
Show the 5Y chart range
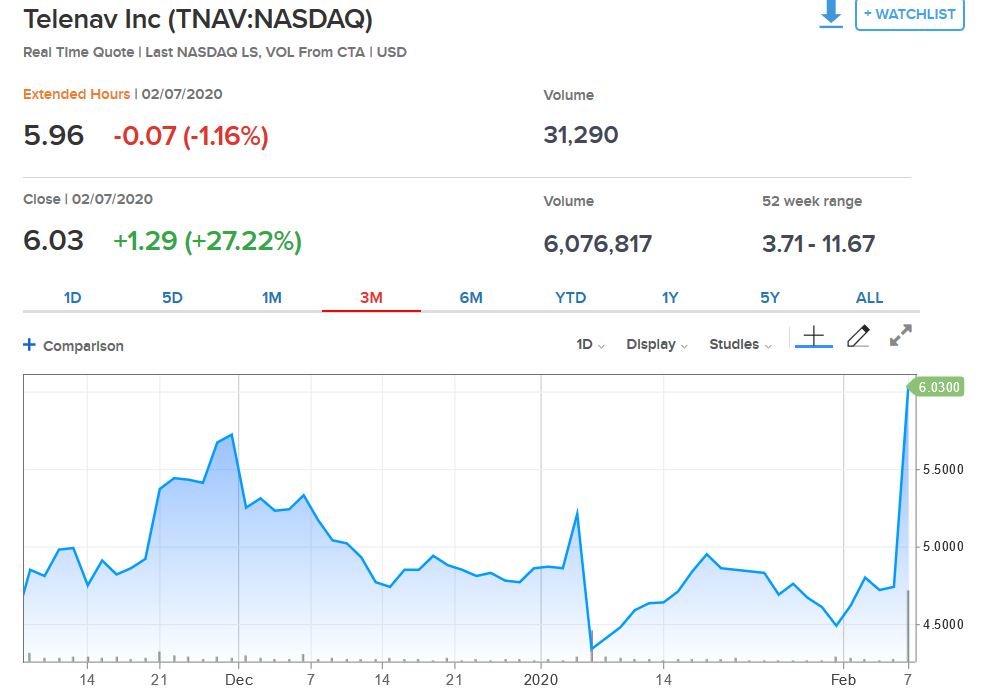pos(769,297)
